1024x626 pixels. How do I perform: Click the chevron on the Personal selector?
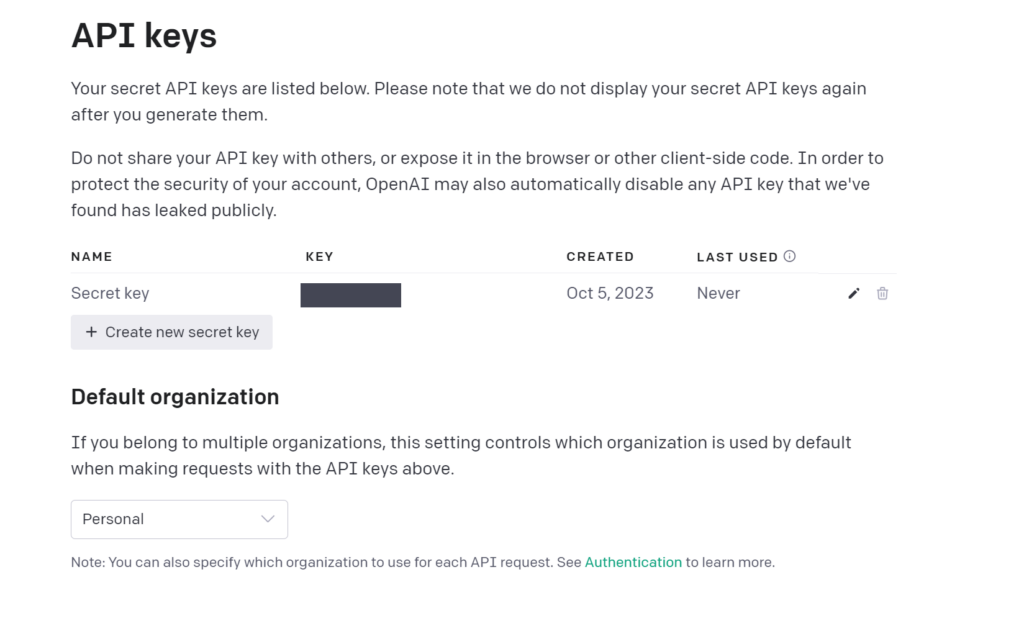pos(268,519)
